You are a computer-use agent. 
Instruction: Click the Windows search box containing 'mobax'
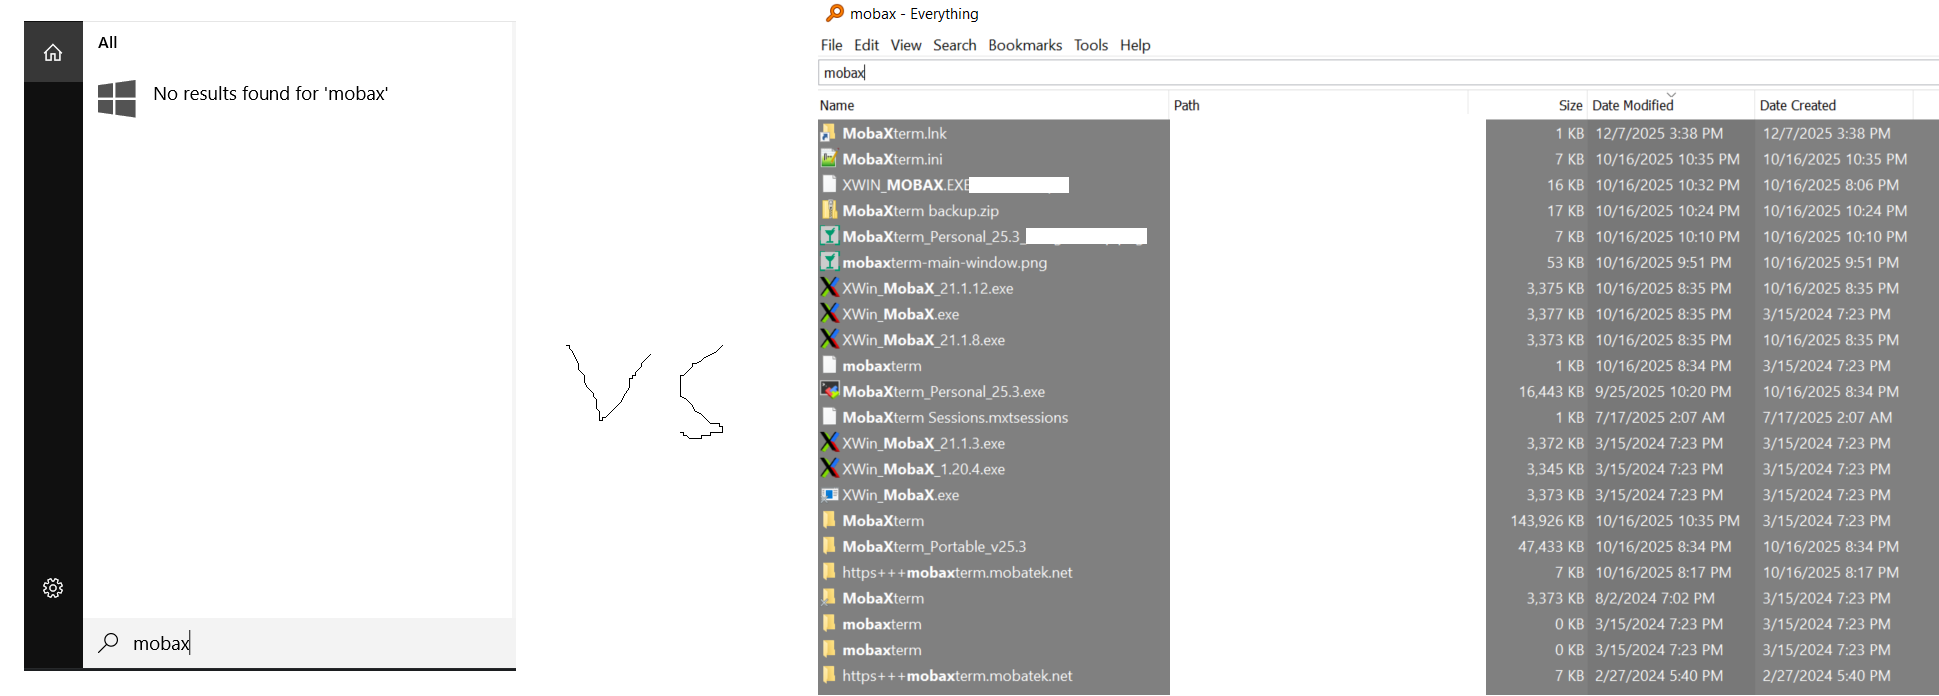[299, 643]
